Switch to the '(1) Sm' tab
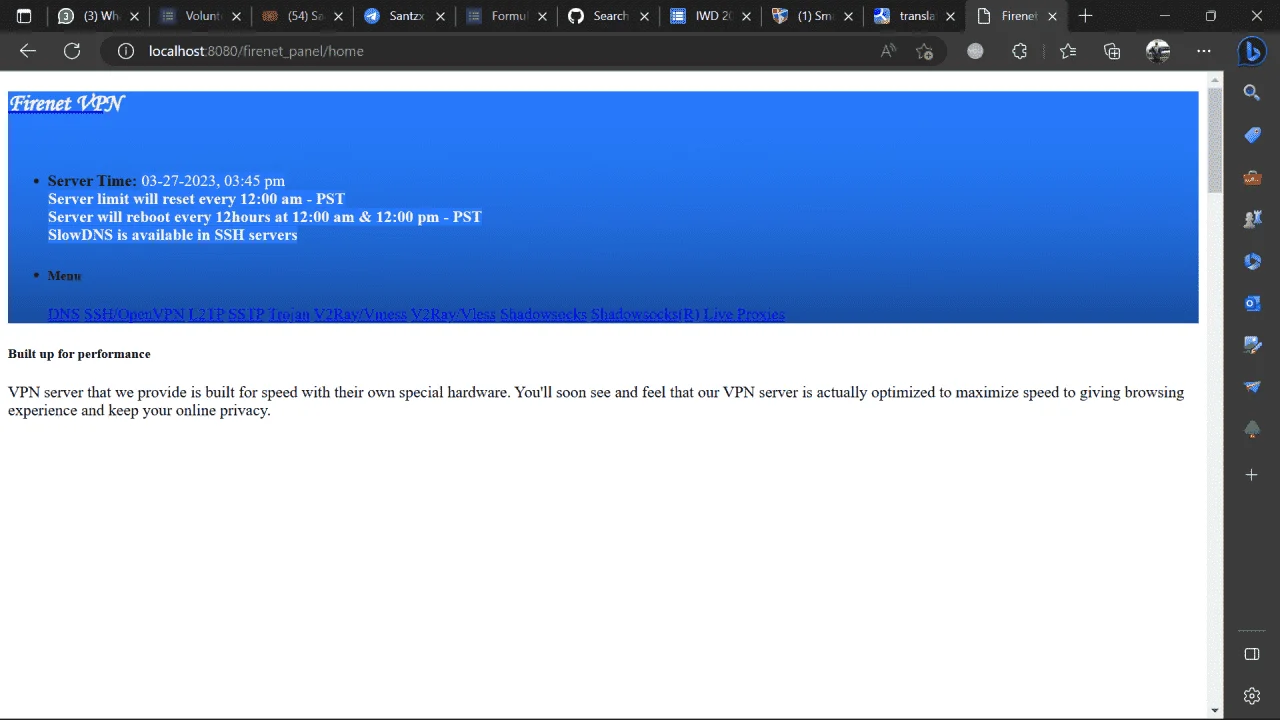This screenshot has height=720, width=1280. [x=811, y=16]
